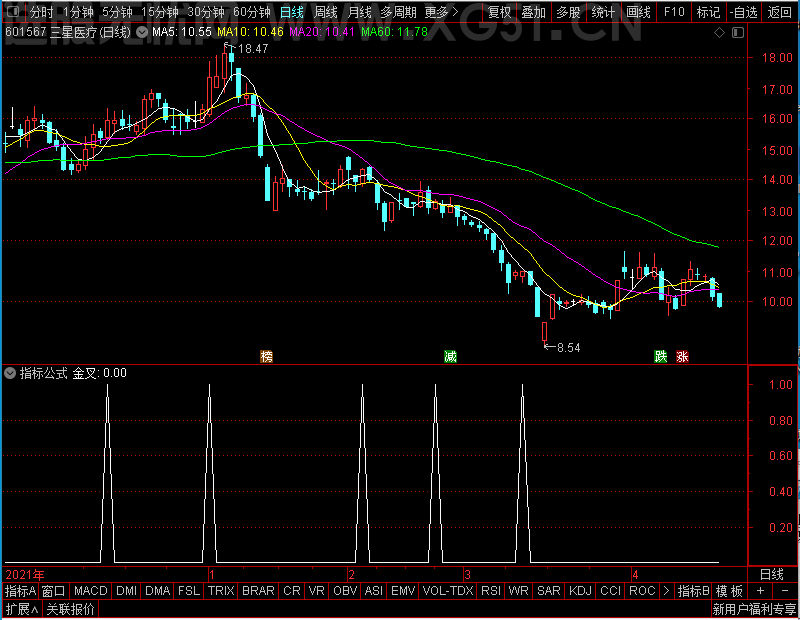Open the stock name dropdown arrow
800x620 pixels.
[x=142, y=32]
